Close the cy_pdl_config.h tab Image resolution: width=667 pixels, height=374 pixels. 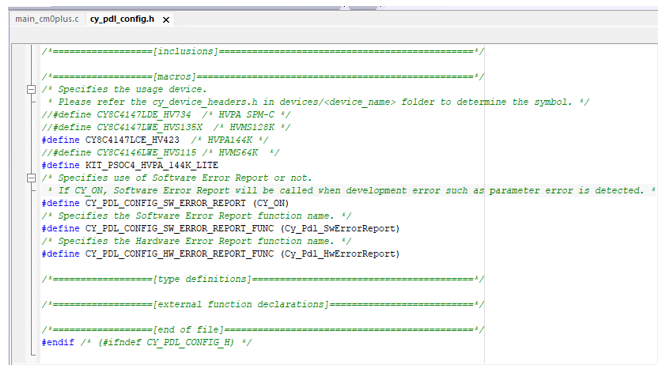(166, 20)
